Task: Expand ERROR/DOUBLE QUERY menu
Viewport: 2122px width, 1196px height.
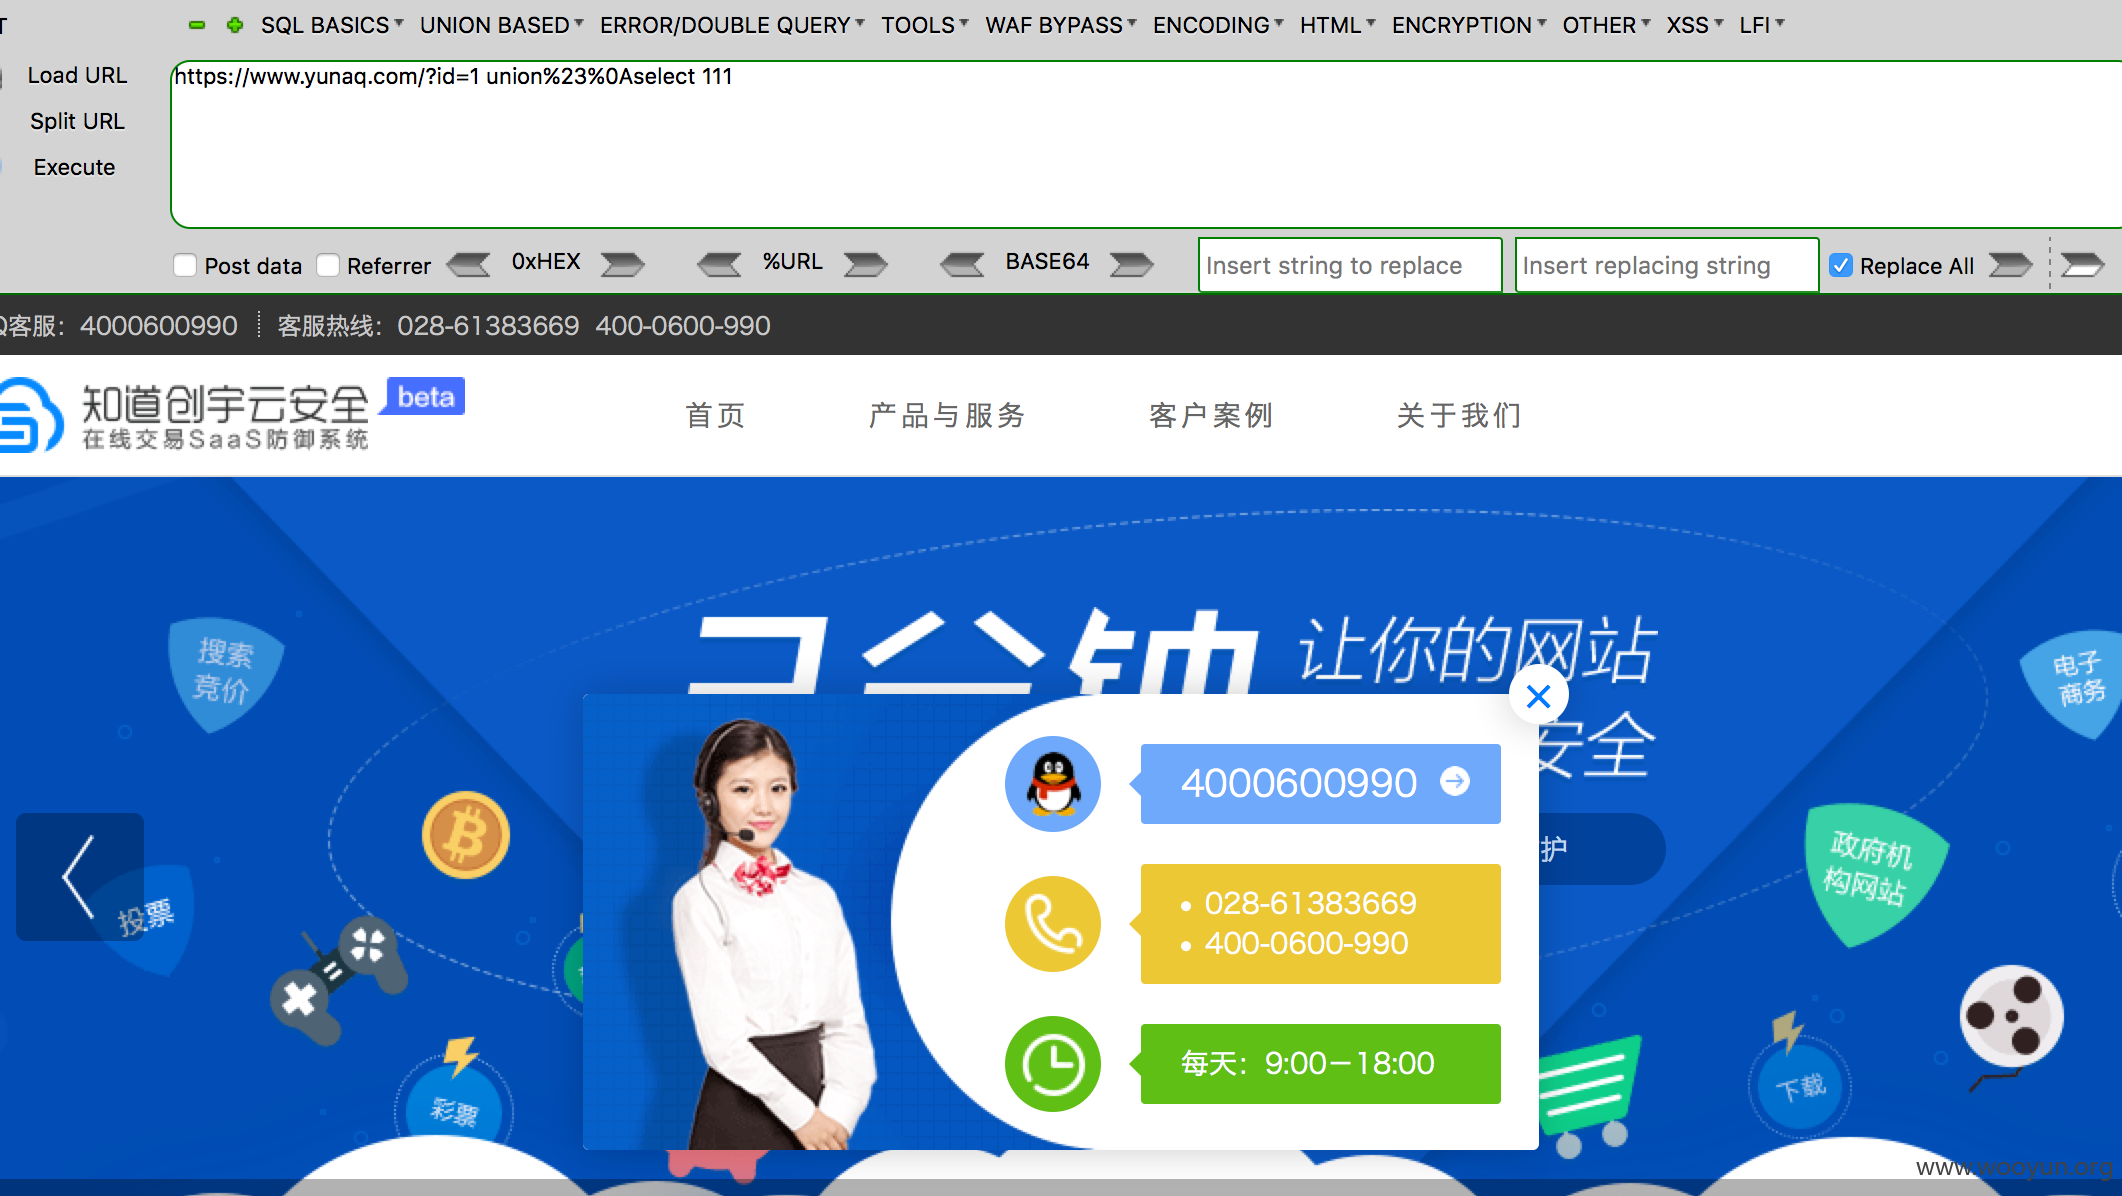Action: 732,25
